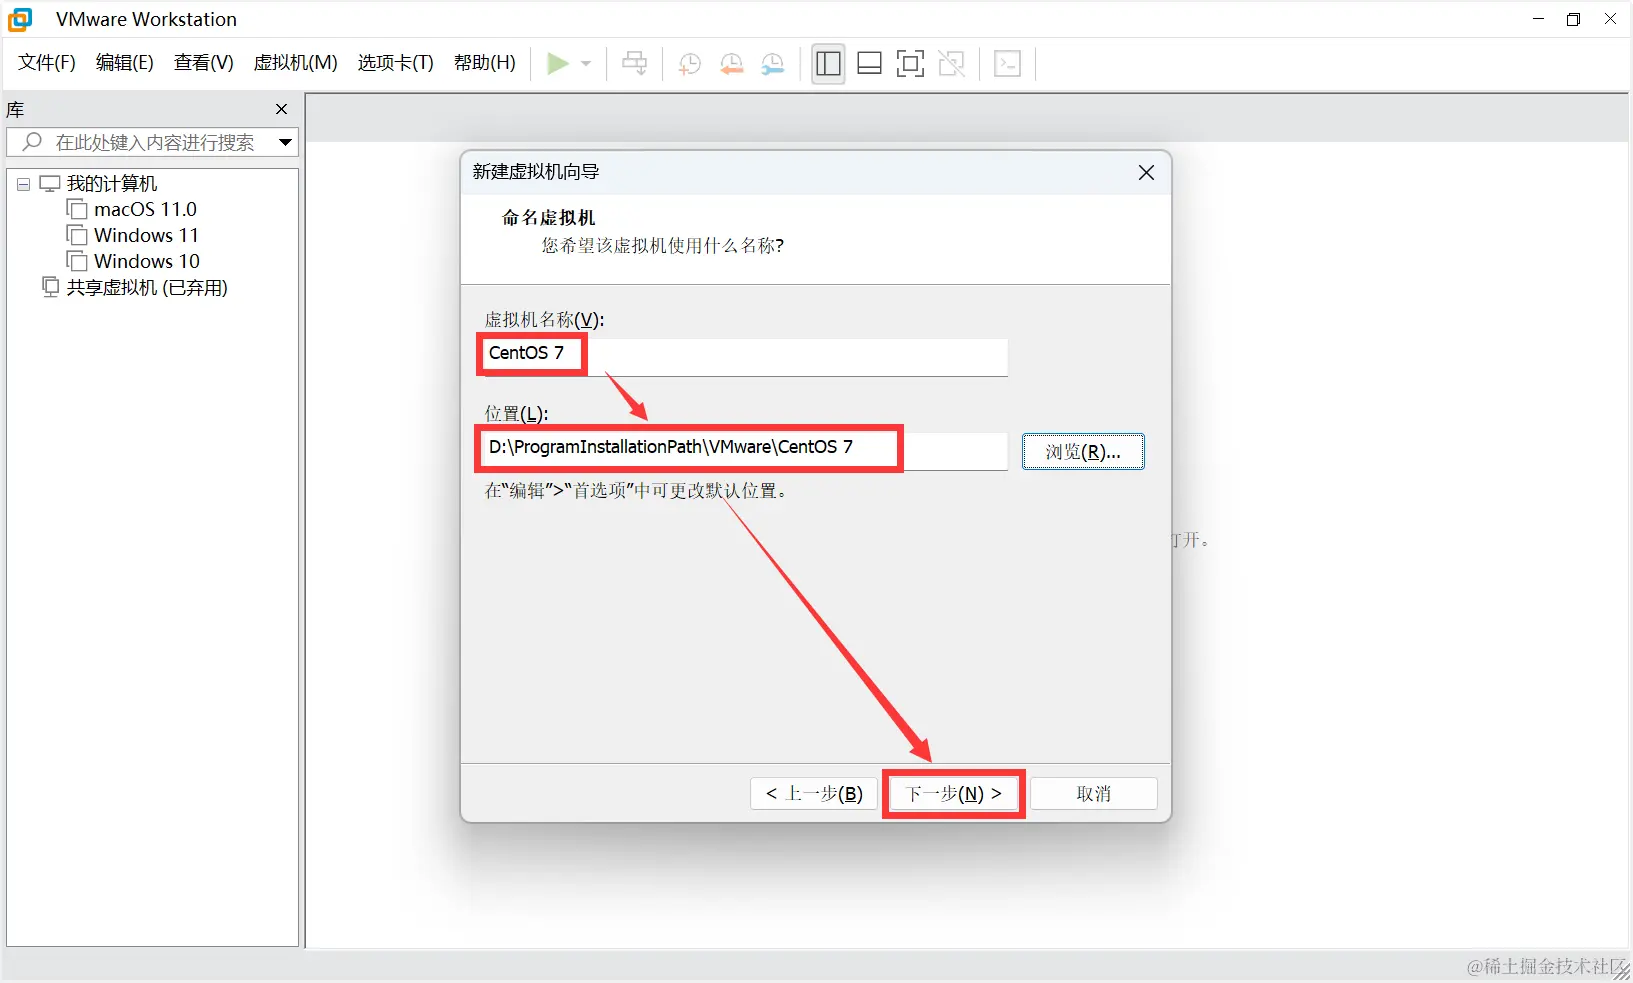This screenshot has width=1633, height=983.
Task: Open the console view toolbar icon
Action: 1008,64
